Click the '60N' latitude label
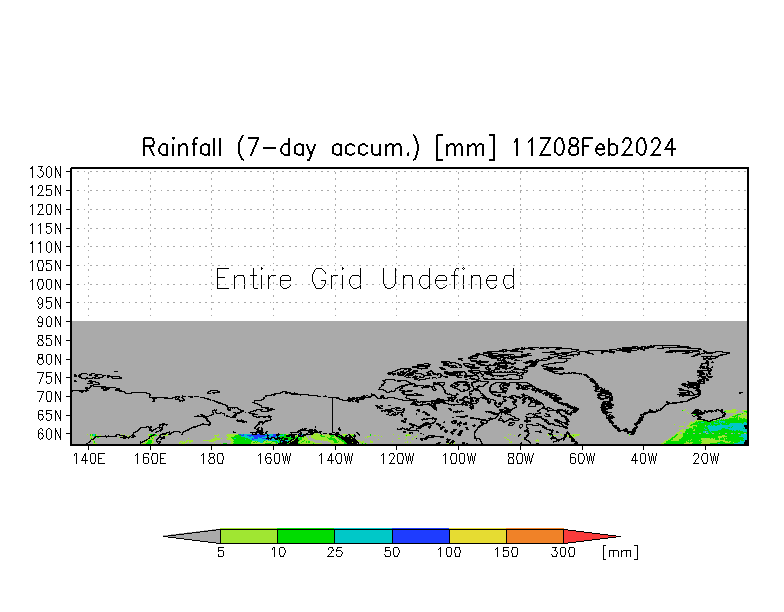Image resolution: width=784 pixels, height=612 pixels. 49,434
